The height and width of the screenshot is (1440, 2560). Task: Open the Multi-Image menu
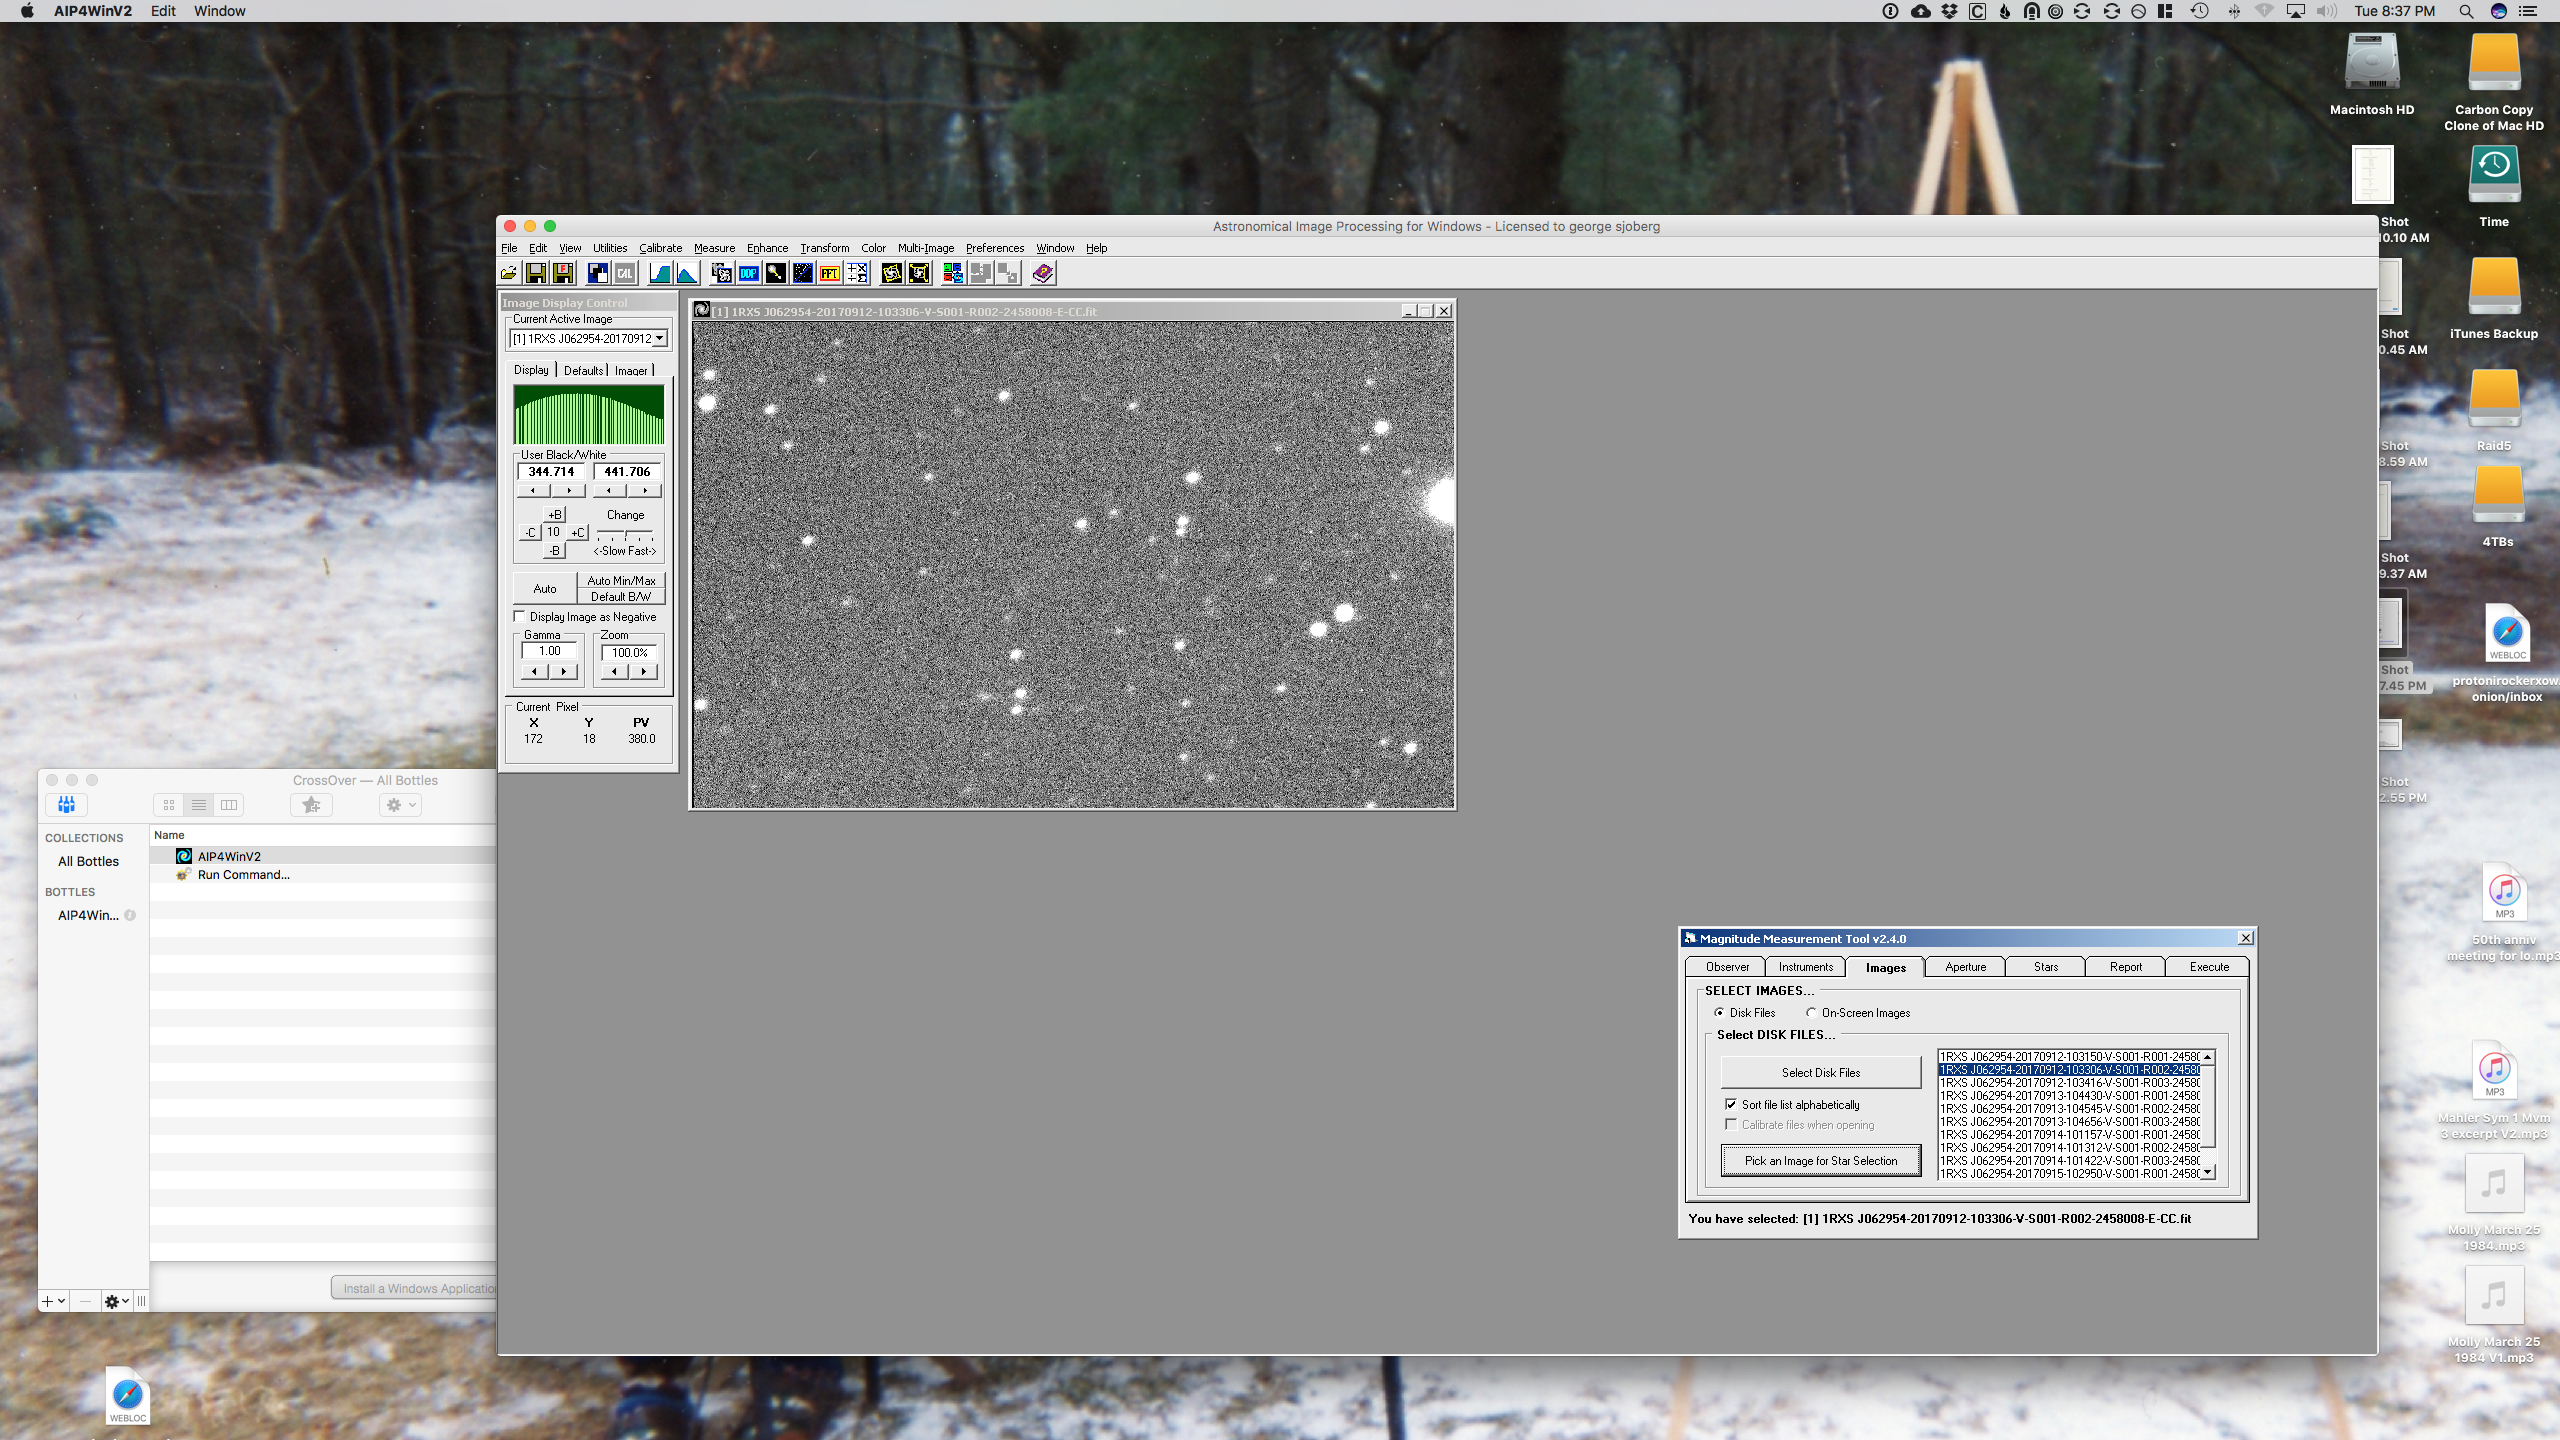click(925, 248)
